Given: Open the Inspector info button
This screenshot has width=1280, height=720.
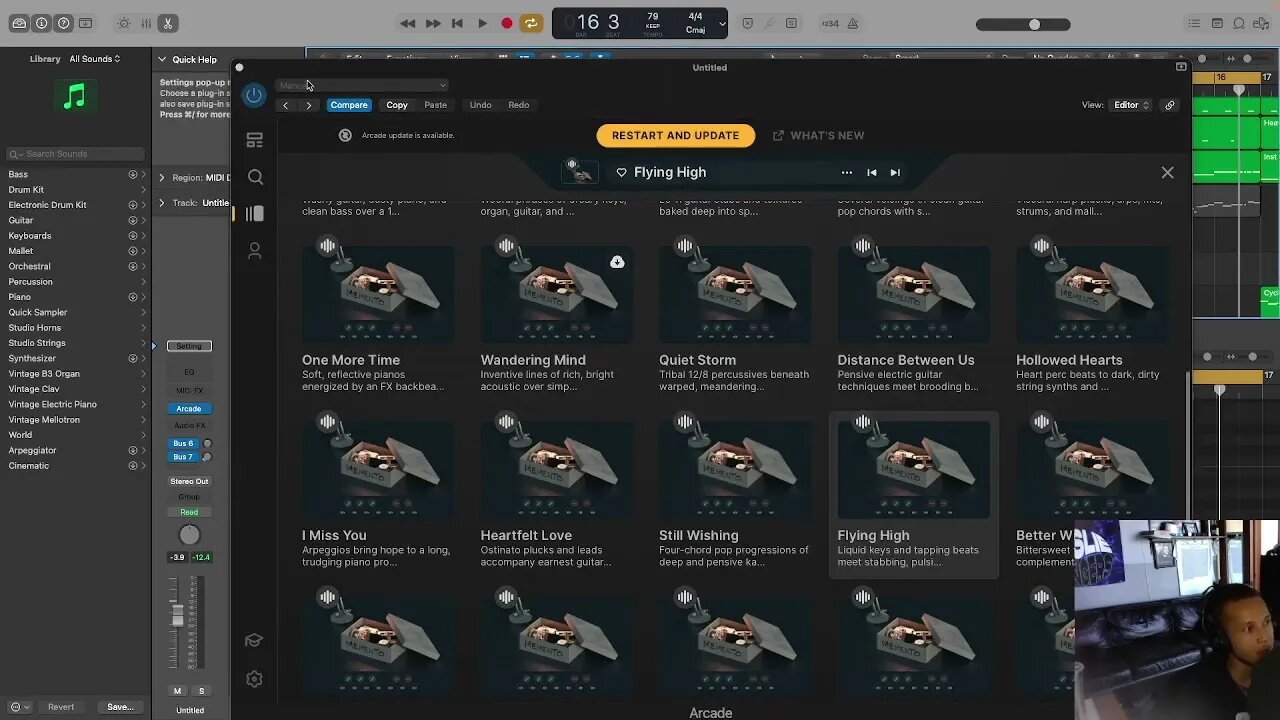Looking at the screenshot, I should click(x=41, y=23).
